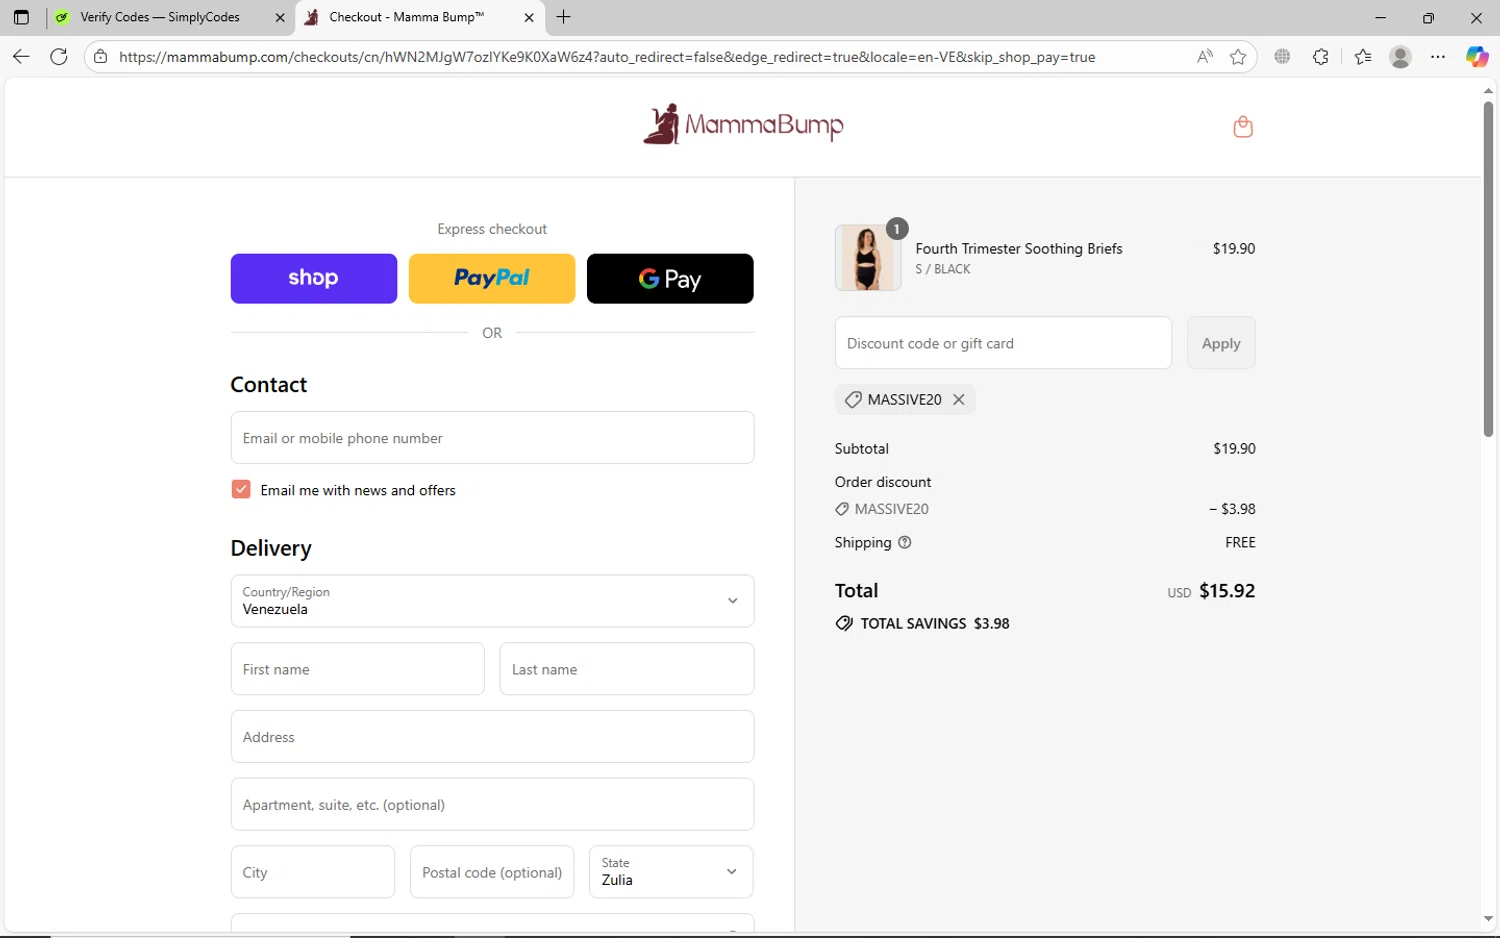The height and width of the screenshot is (938, 1500).
Task: Close the Checkout Mamma Bump tab
Action: click(529, 17)
